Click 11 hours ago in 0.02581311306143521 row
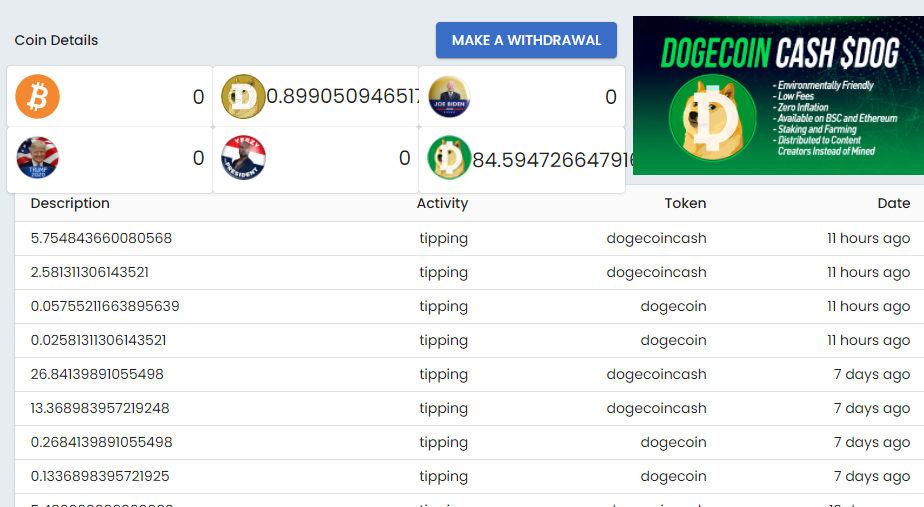The height and width of the screenshot is (507, 924). click(x=869, y=341)
